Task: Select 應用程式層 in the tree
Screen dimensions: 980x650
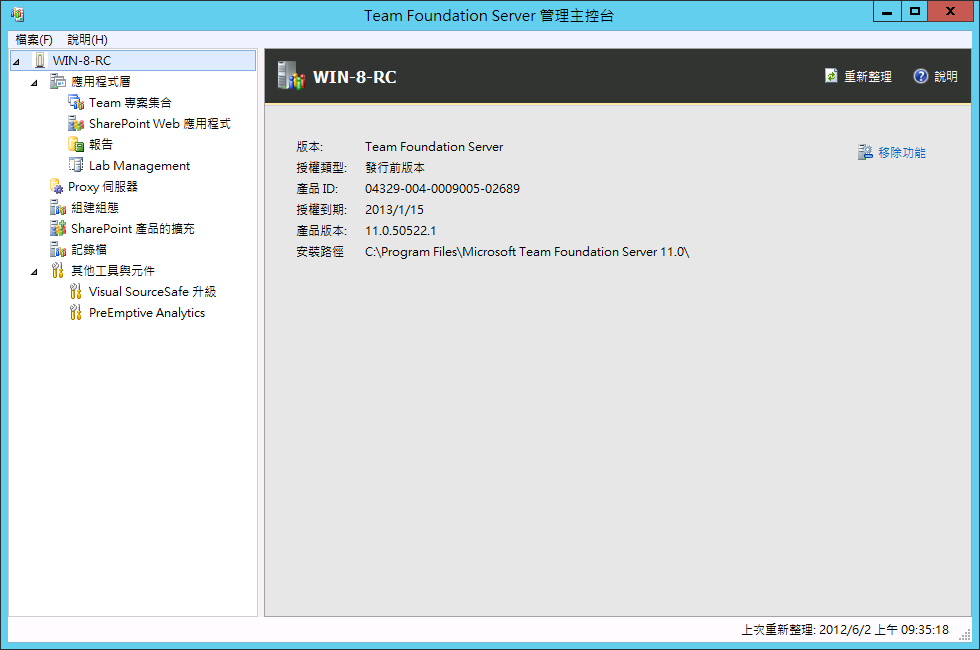Action: 101,81
